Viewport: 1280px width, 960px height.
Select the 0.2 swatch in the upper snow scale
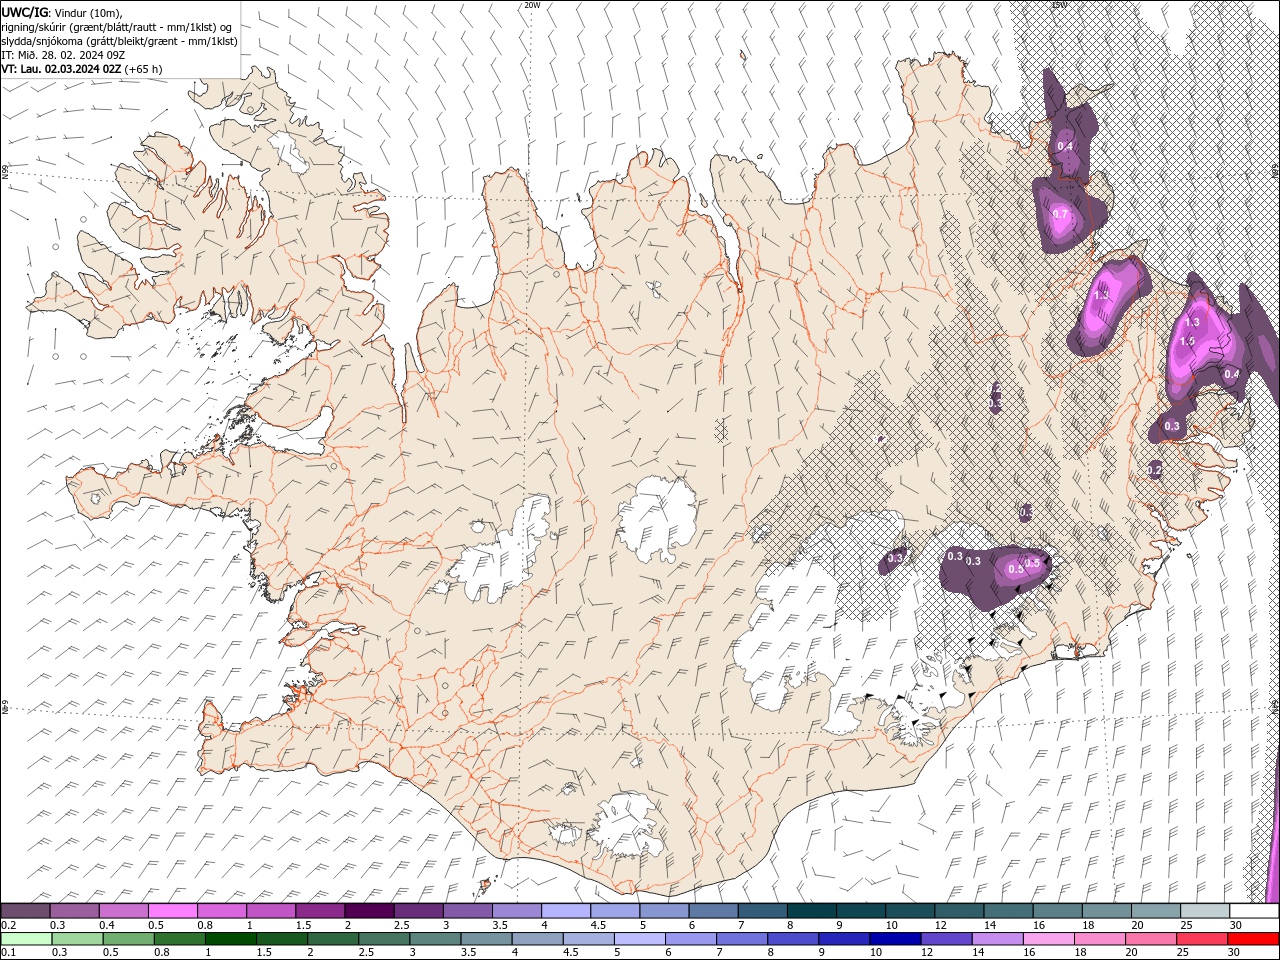25,910
